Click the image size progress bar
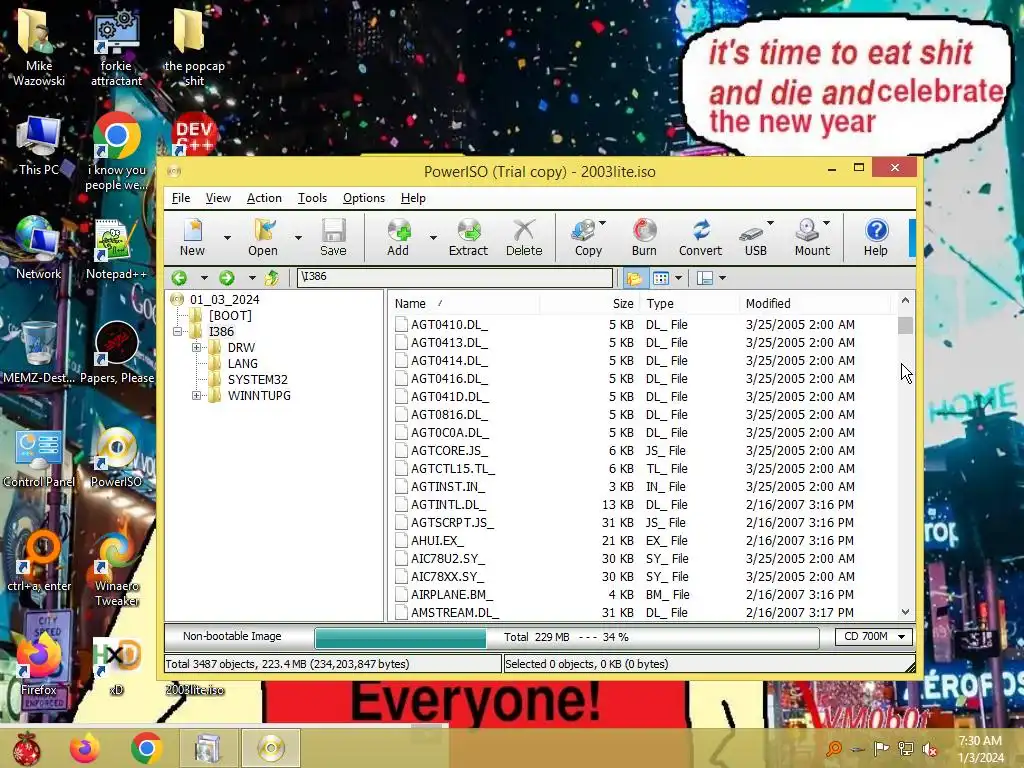1024x768 pixels. [566, 637]
